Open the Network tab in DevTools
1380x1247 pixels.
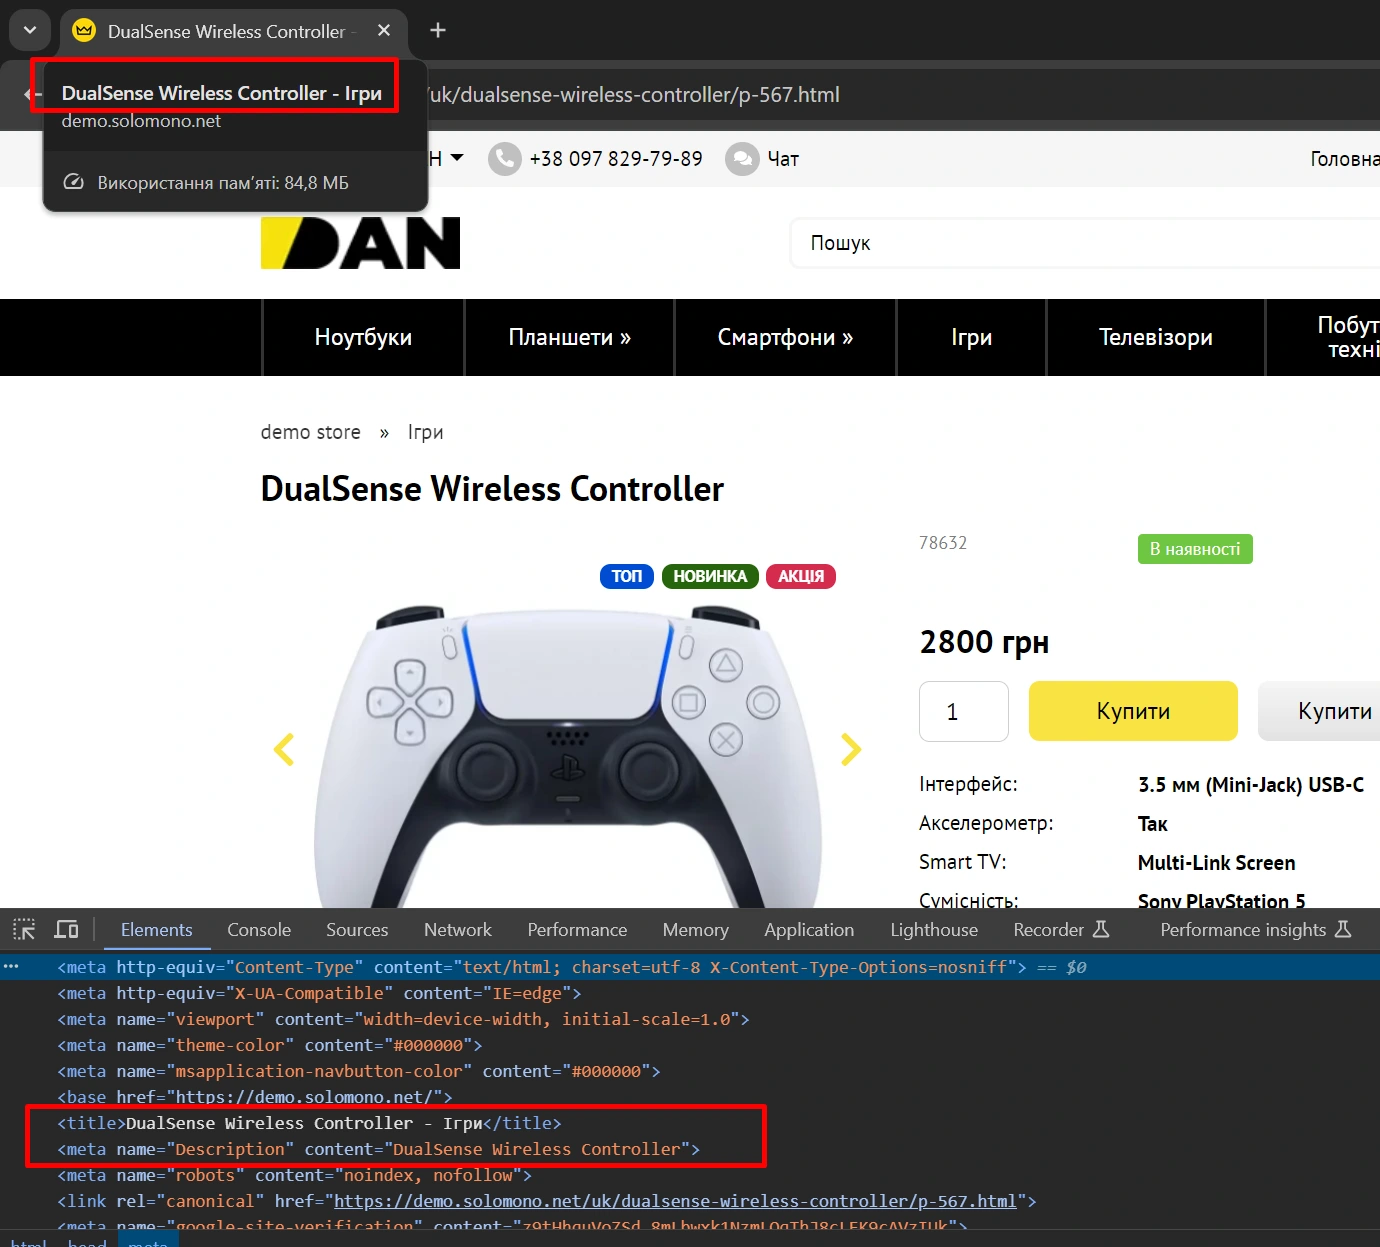tap(457, 930)
